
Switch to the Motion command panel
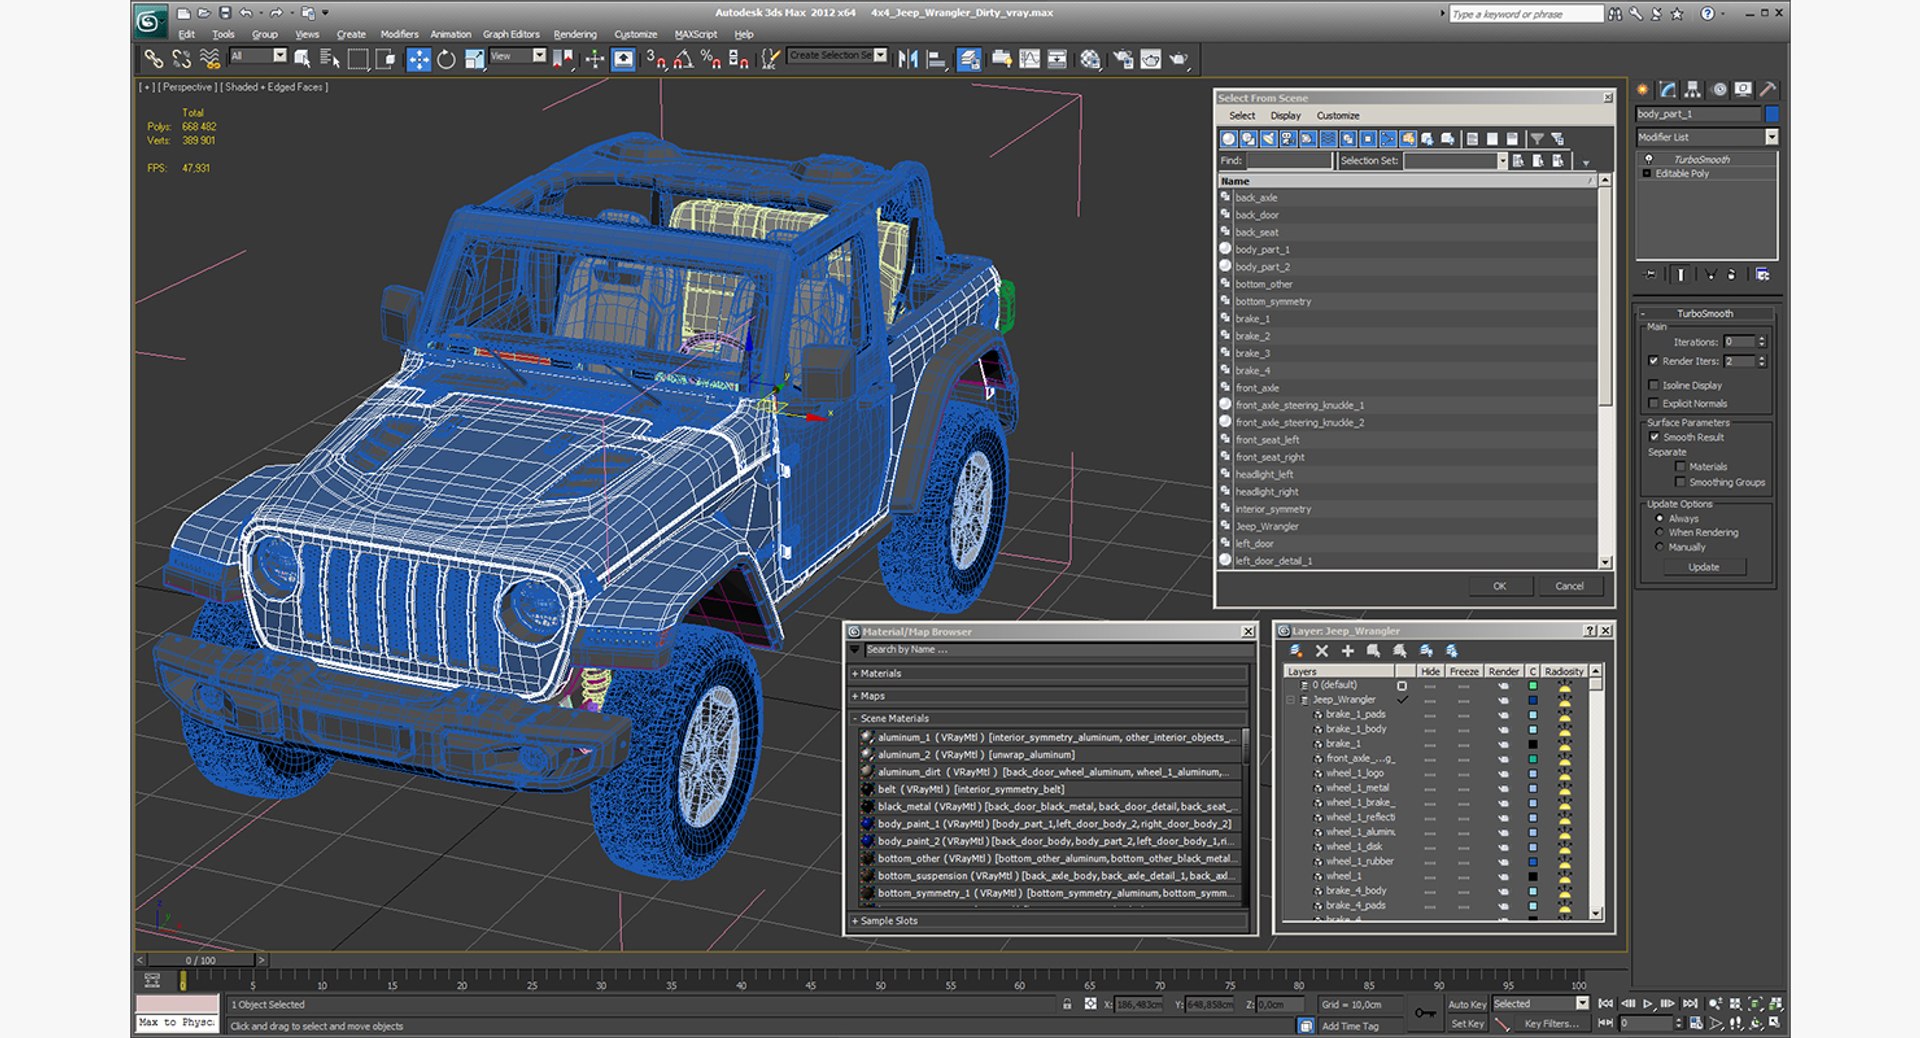(x=1719, y=89)
